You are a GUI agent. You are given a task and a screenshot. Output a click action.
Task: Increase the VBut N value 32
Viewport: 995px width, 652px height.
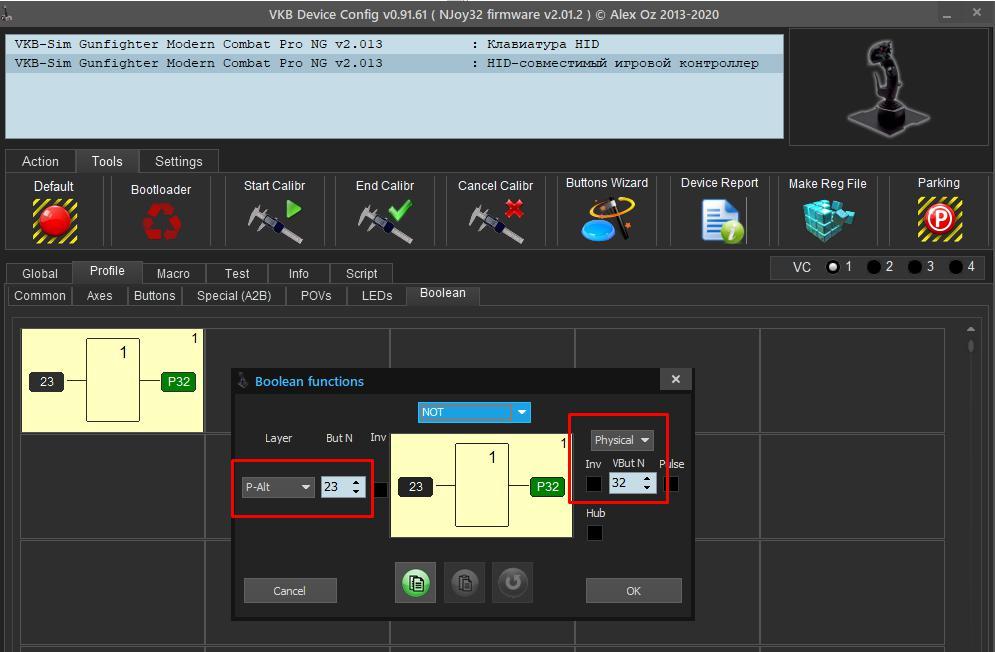[647, 478]
